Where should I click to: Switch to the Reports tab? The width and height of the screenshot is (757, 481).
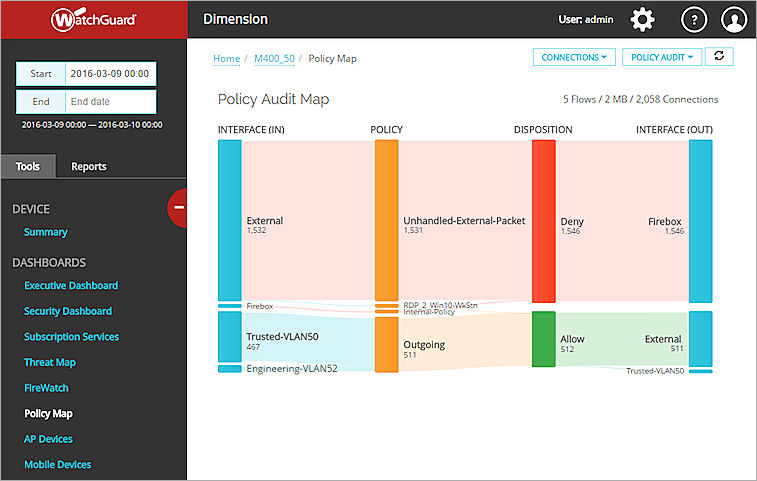[x=88, y=166]
